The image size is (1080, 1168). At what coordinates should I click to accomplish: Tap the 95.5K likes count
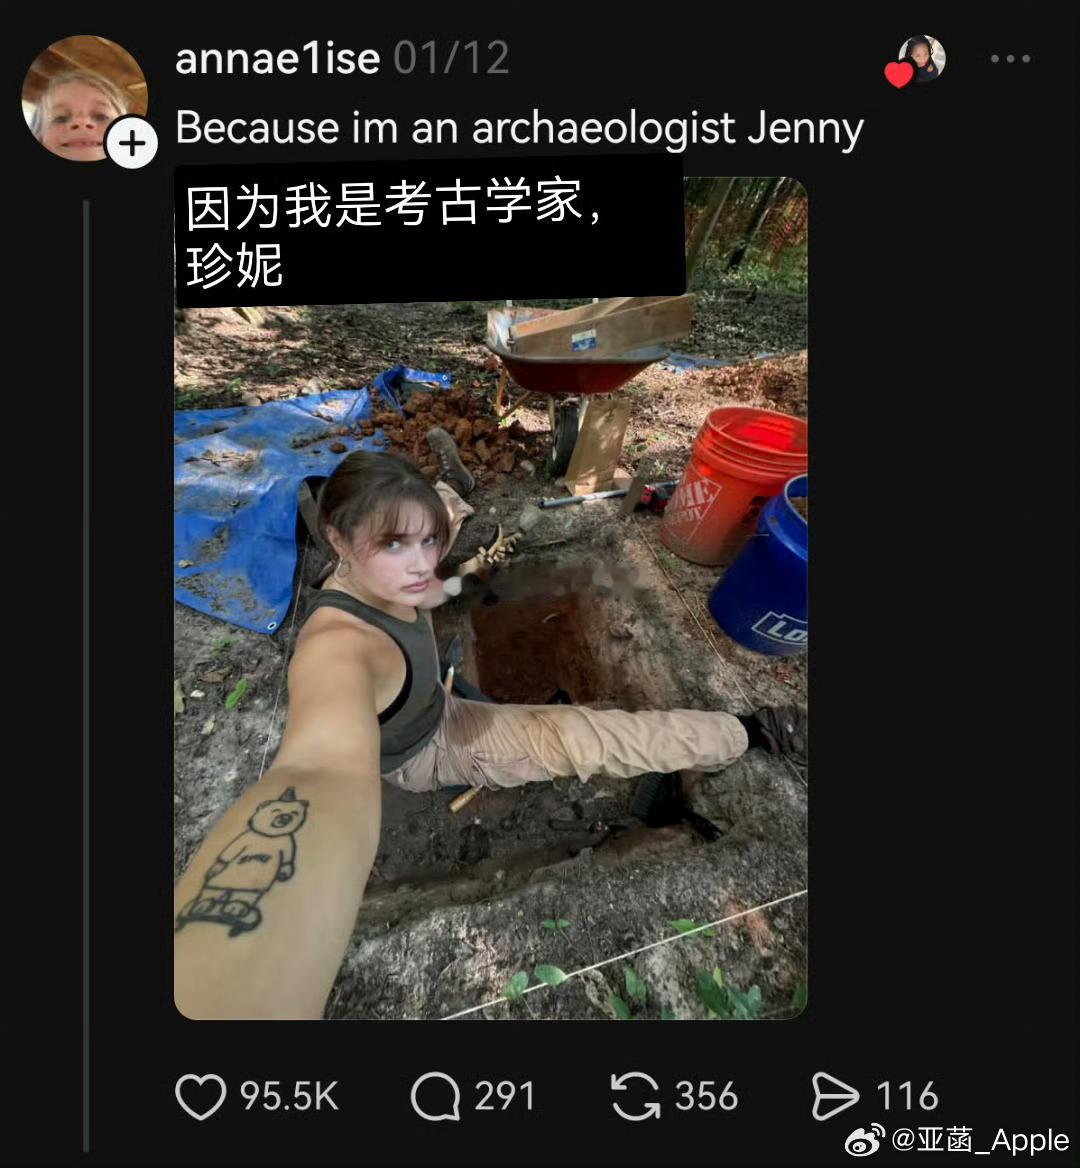(x=289, y=1096)
